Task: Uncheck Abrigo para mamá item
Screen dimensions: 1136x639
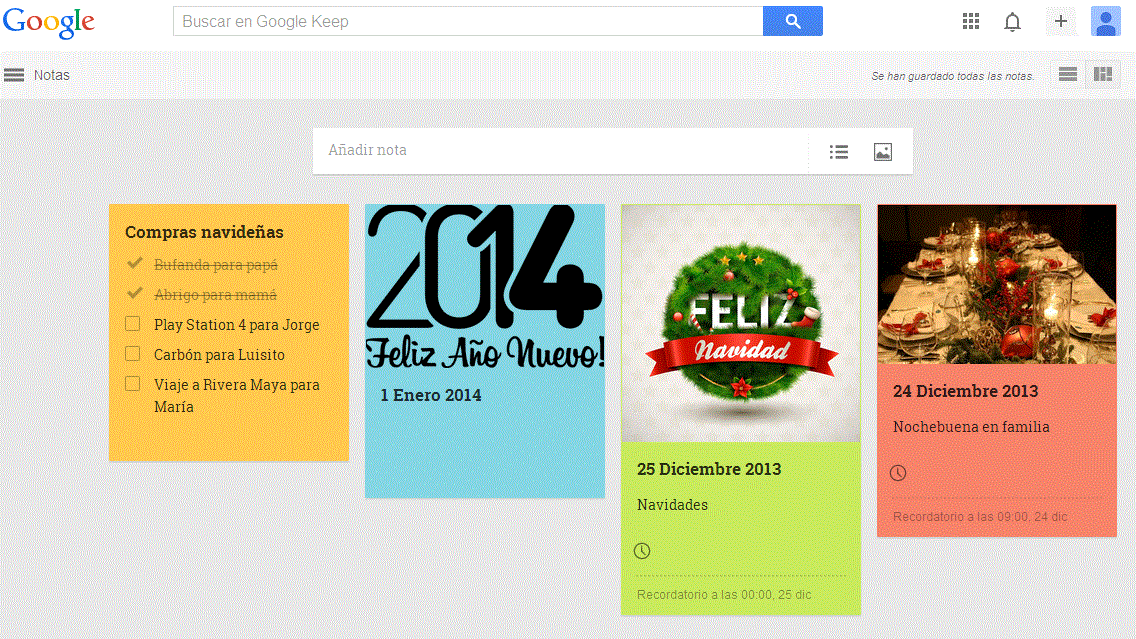Action: pyautogui.click(x=134, y=293)
